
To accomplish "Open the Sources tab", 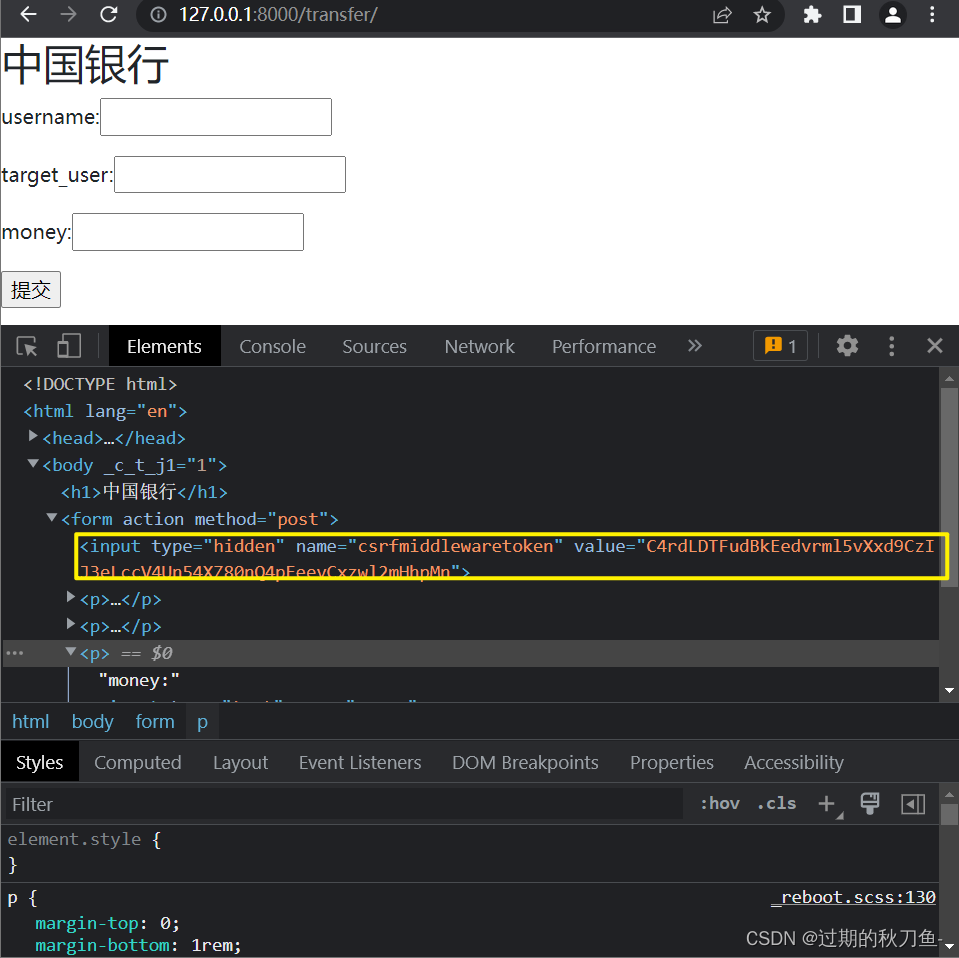I will 374,346.
